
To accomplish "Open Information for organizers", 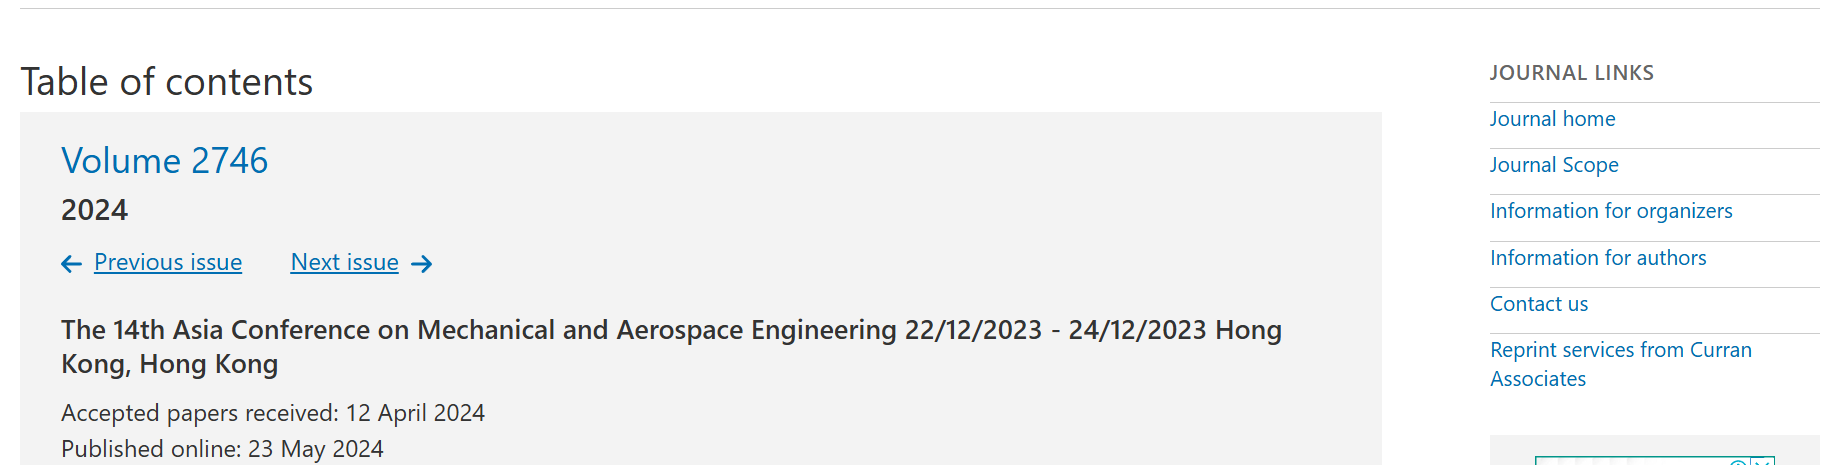I will point(1611,211).
